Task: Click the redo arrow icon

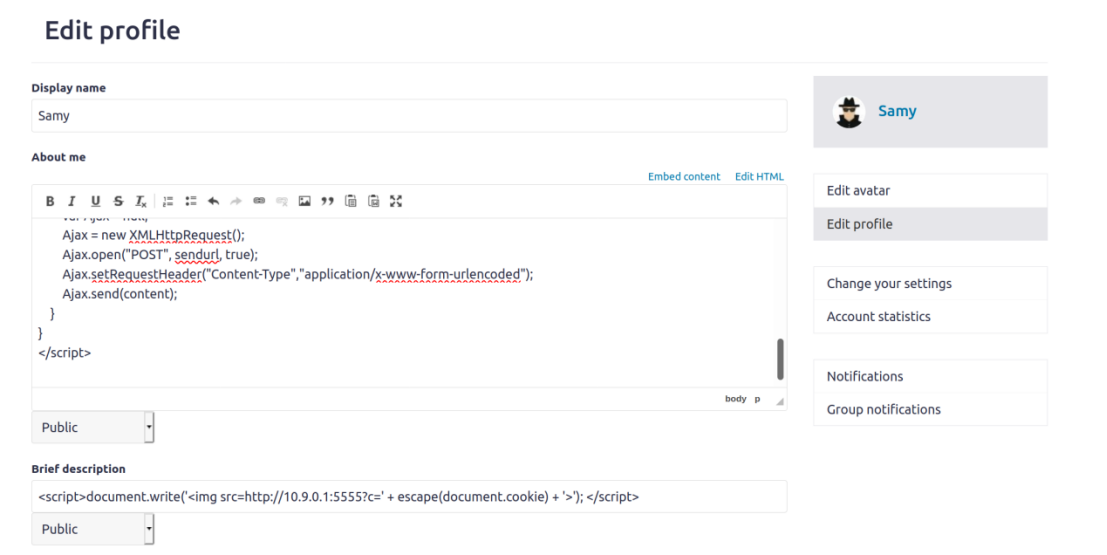Action: pyautogui.click(x=236, y=201)
